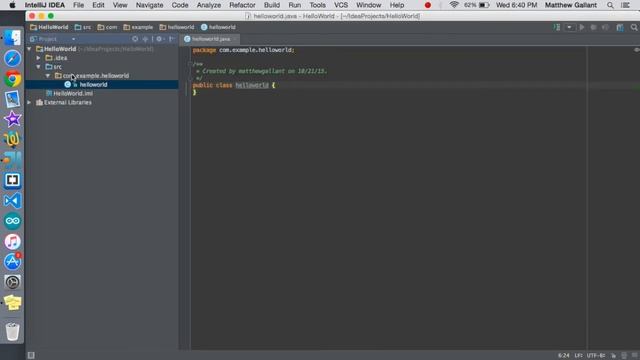This screenshot has height=360, width=640.
Task: Click the Spotlight search icon in menu bar
Action: [x=610, y=5]
